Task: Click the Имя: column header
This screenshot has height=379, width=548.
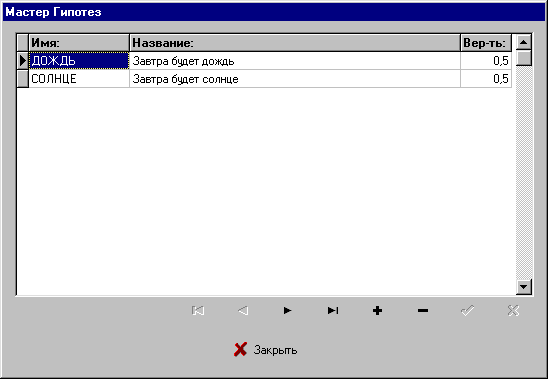Action: 79,43
